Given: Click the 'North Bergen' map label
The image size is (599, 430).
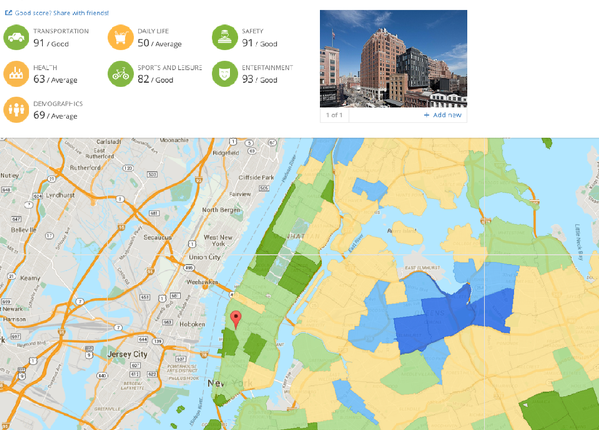Looking at the screenshot, I should click(221, 210).
